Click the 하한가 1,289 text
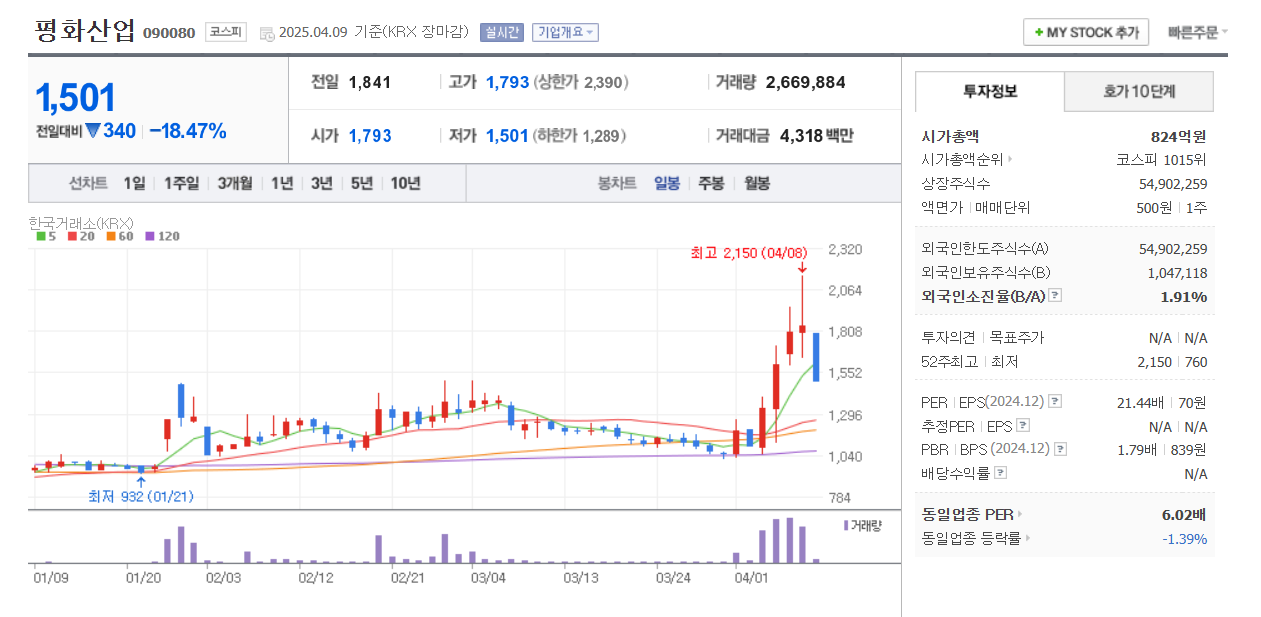The image size is (1261, 617). coord(581,135)
